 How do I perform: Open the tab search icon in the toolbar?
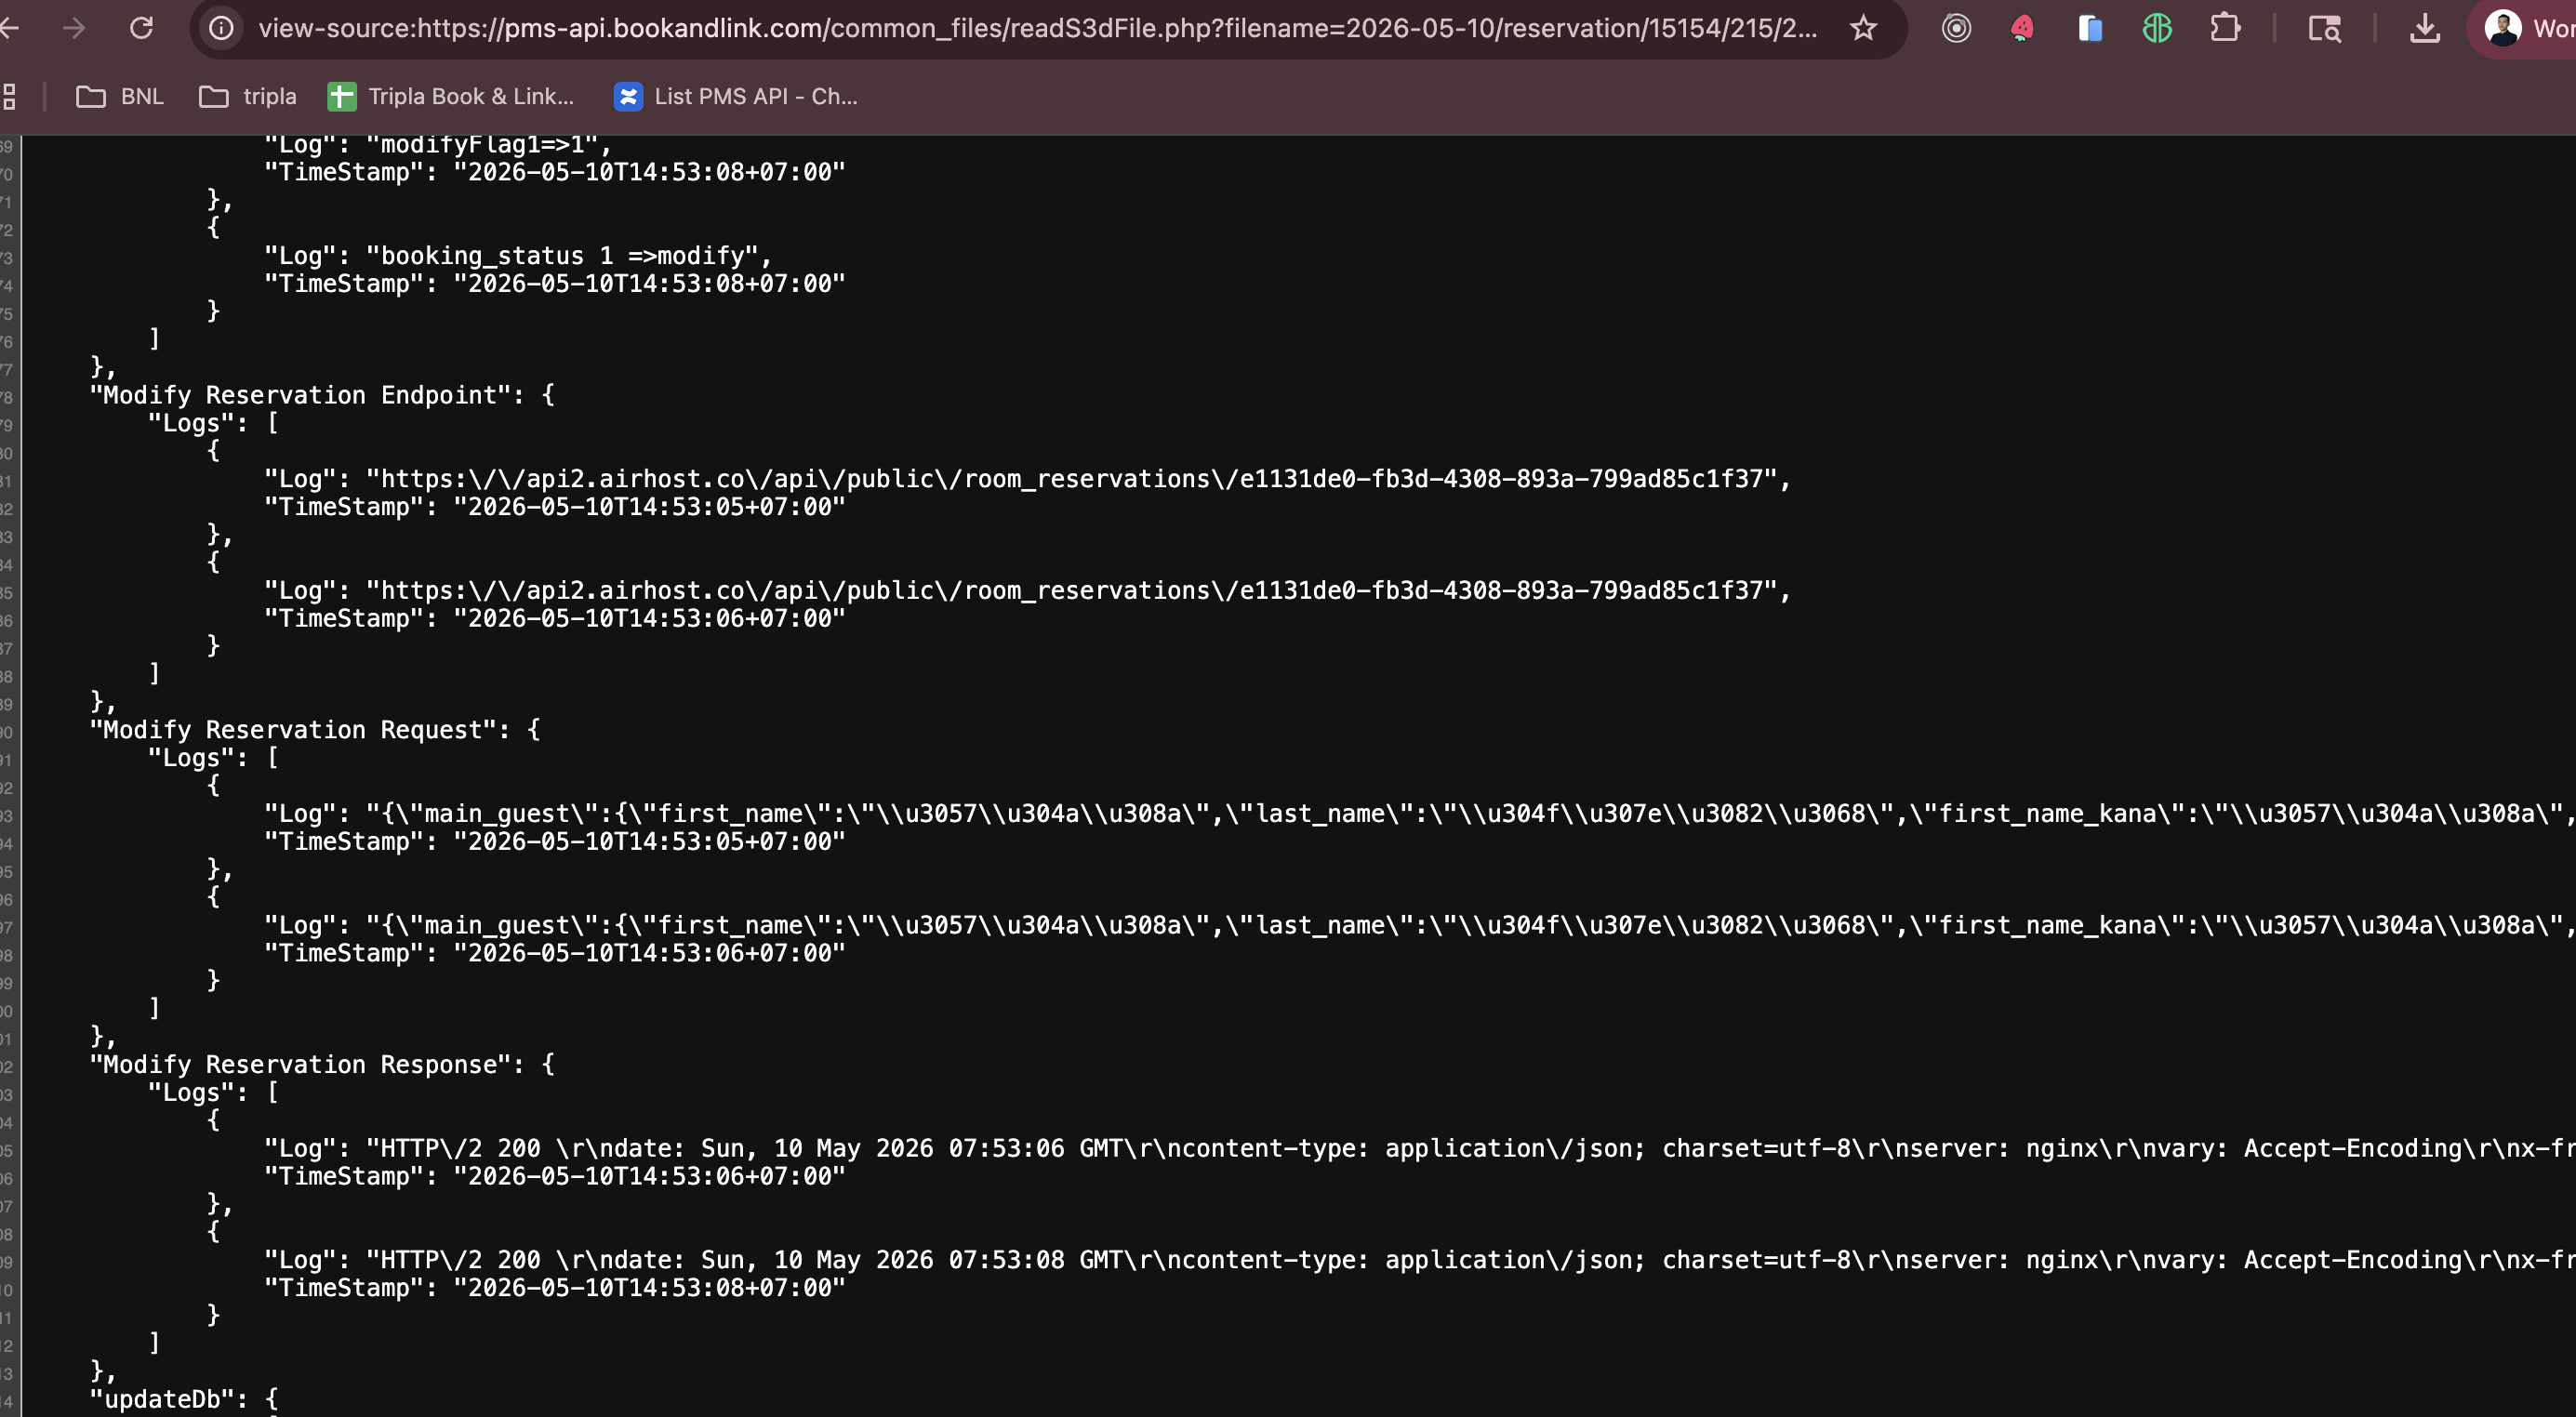pos(2324,29)
